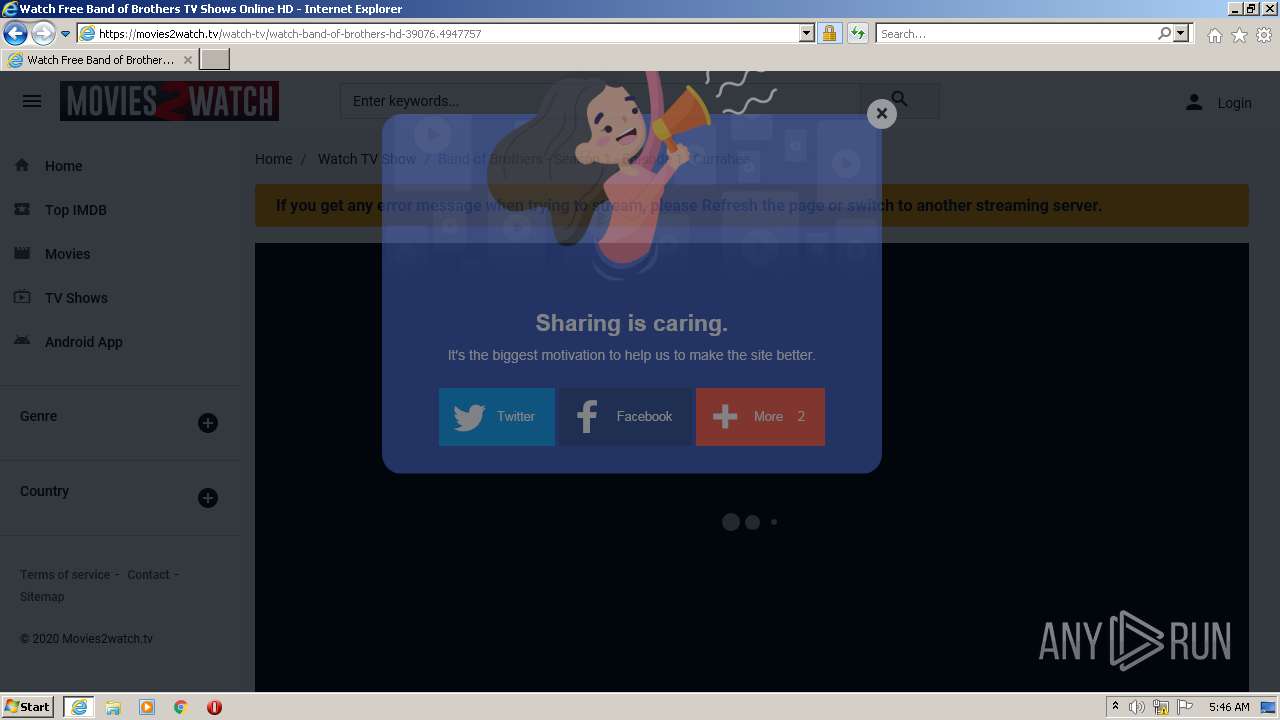Screen dimensions: 1280x720
Task: Open Movies in the sidebar
Action: pos(67,254)
